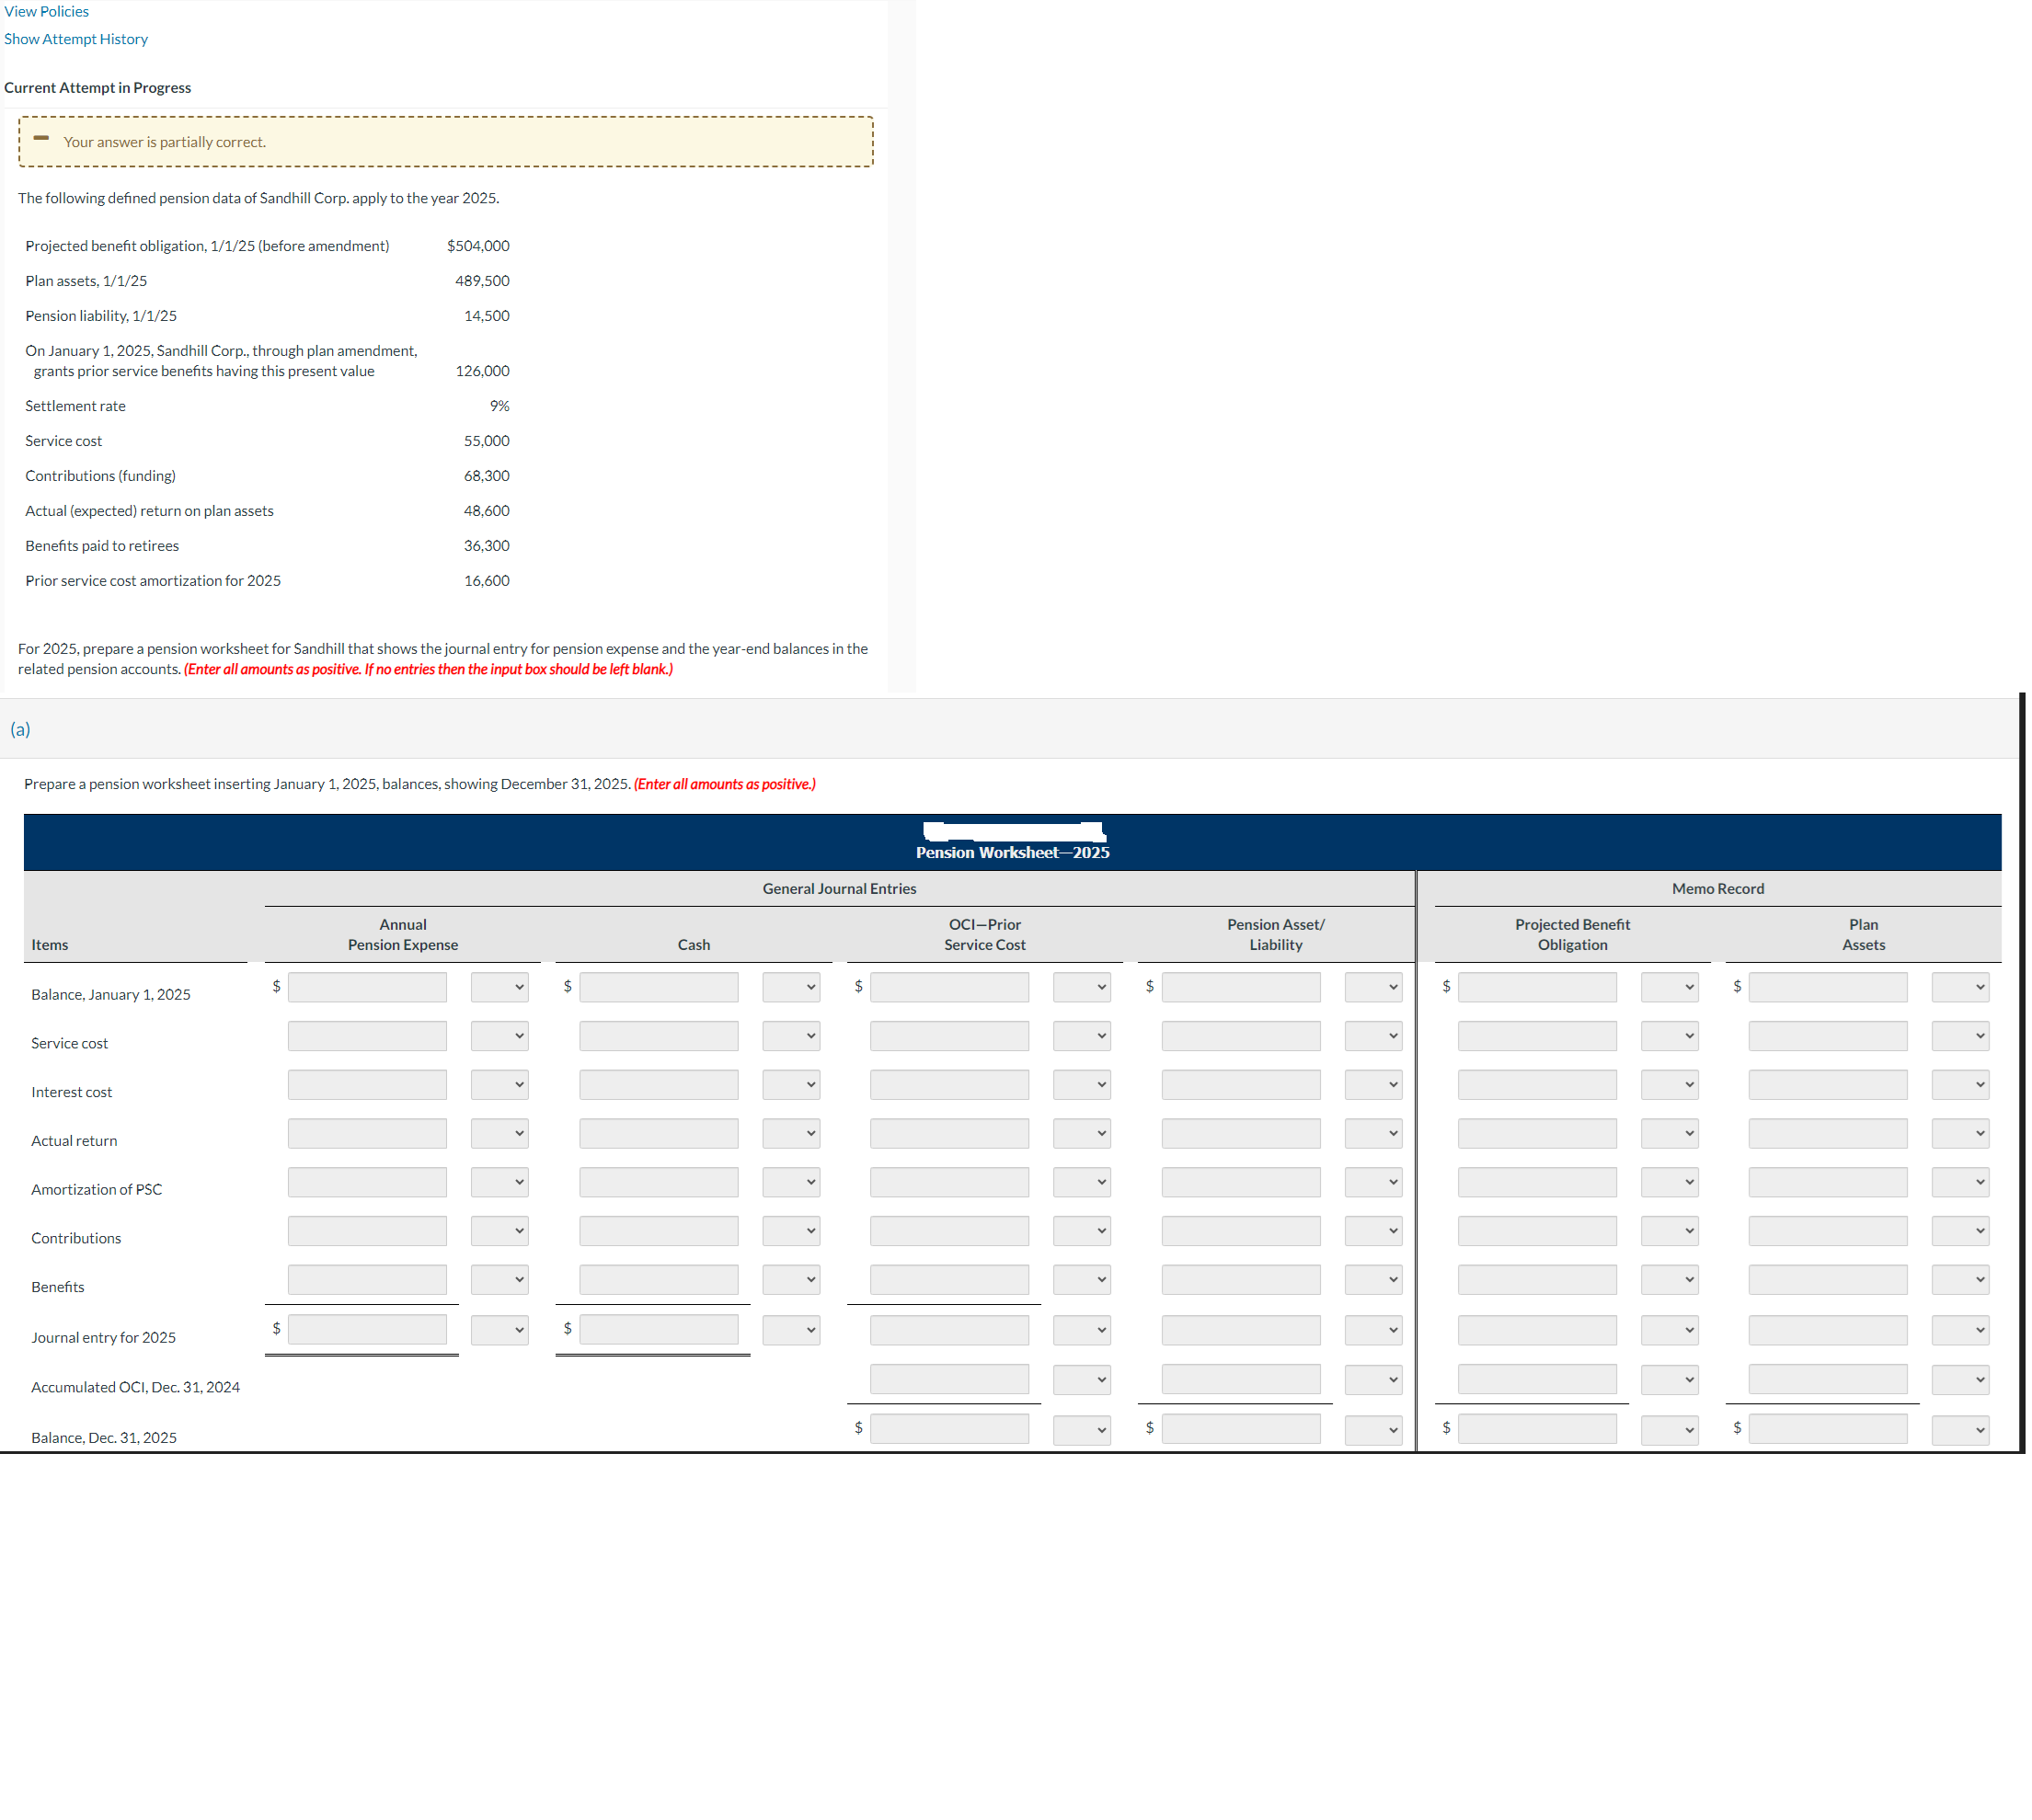Open the View Policies link
Screen dimensions: 2032x1820
tap(45, 11)
